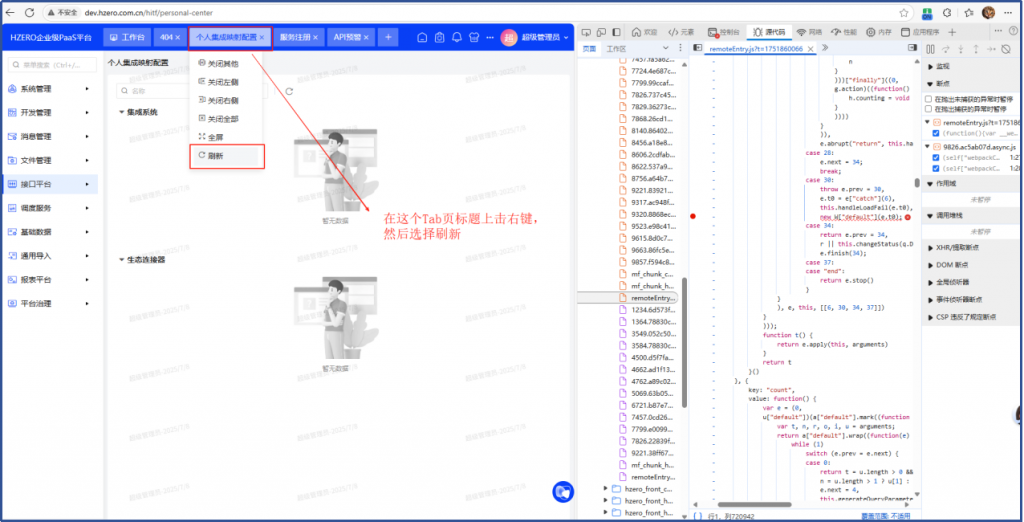Screen dimensions: 1024x522
Task: Choose 关闭全部 in the context menu
Action: [224, 118]
